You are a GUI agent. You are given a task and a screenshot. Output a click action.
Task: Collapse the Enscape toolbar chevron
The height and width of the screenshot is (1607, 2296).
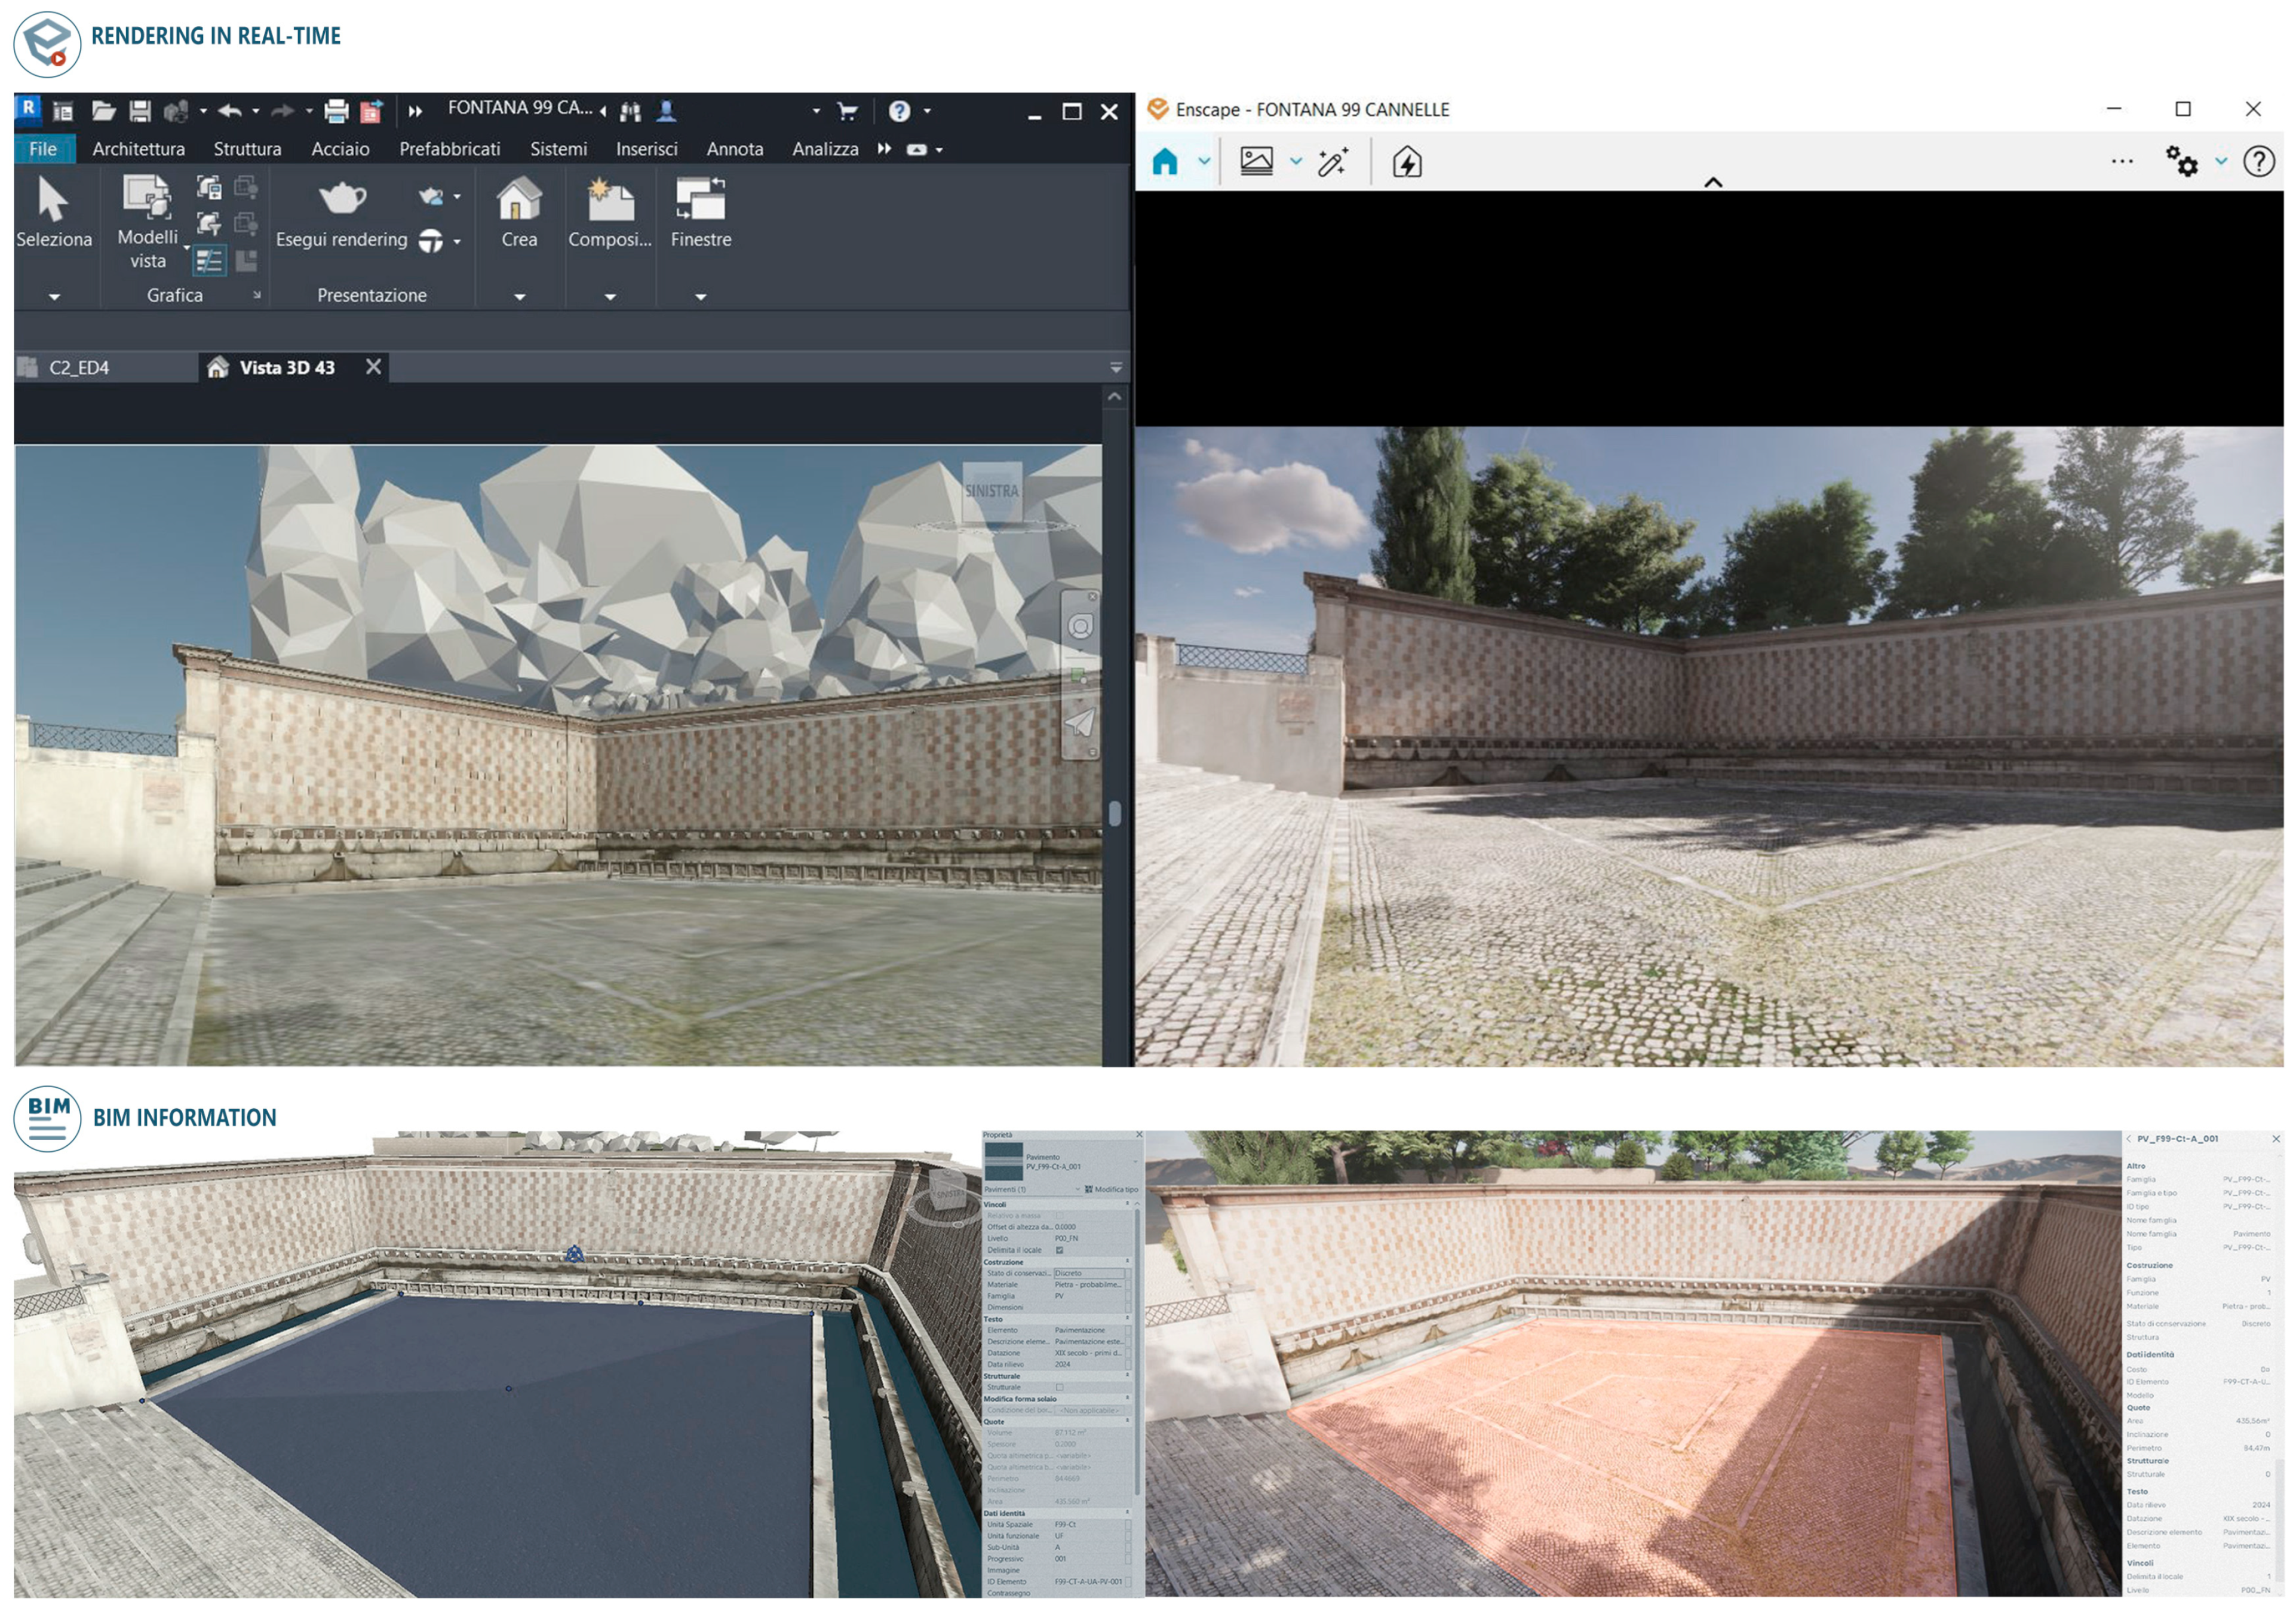click(1713, 182)
